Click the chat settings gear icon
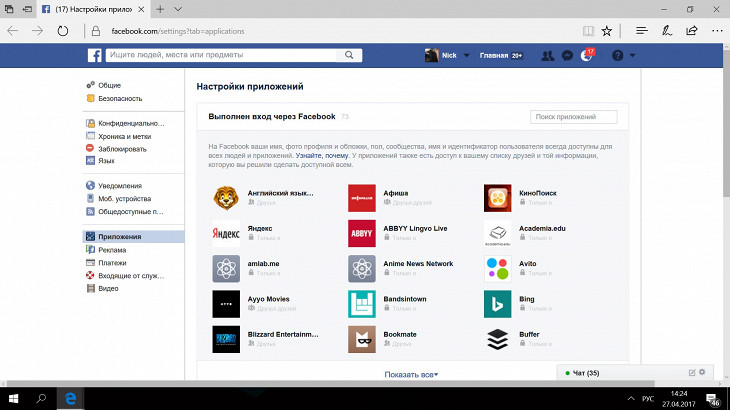730x410 pixels. pos(703,373)
